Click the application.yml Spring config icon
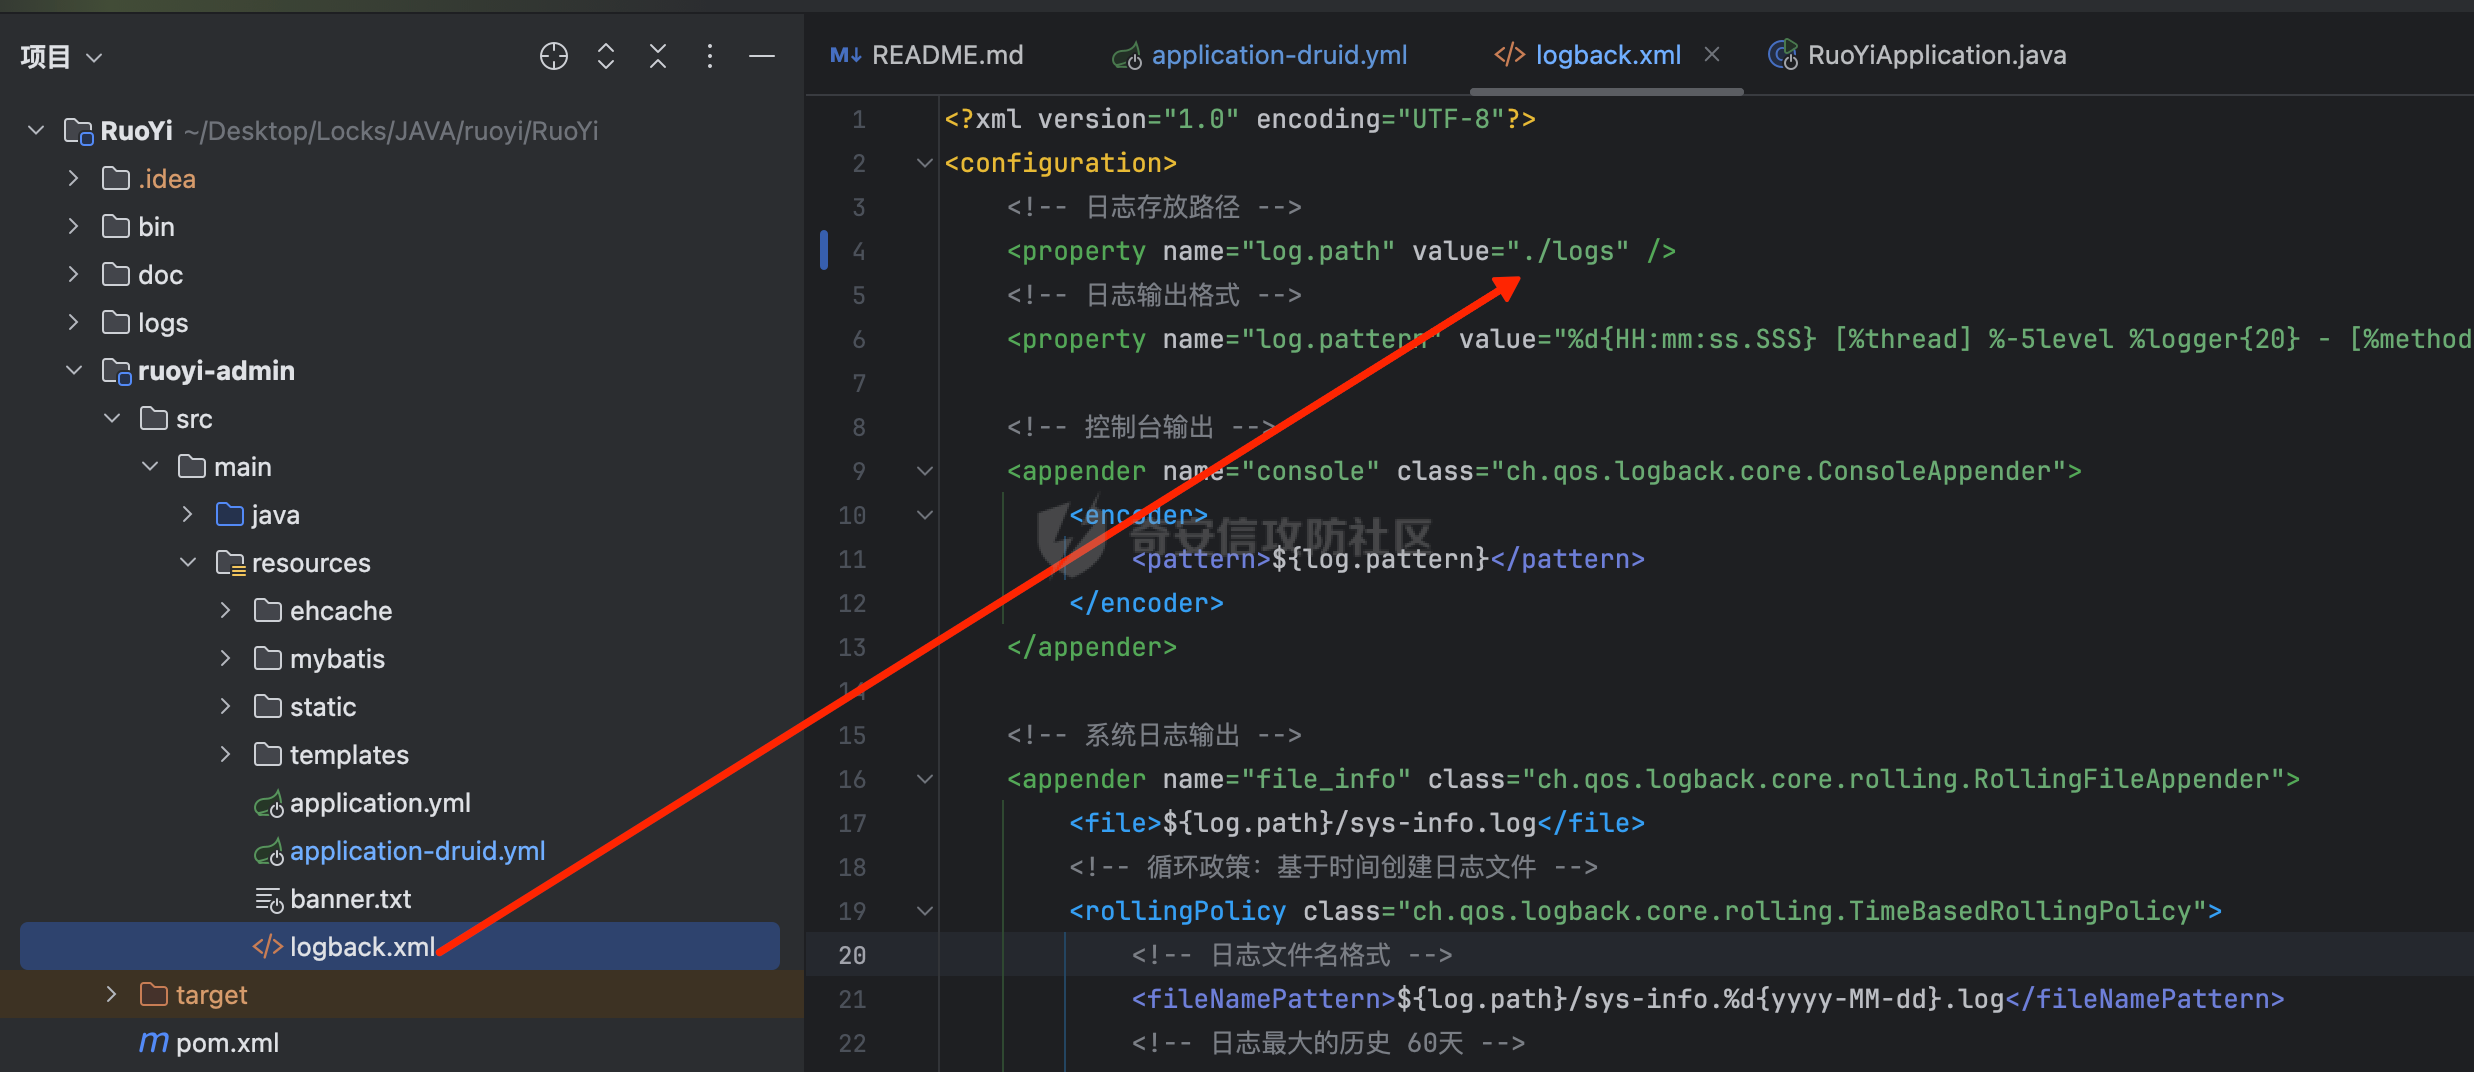 pyautogui.click(x=268, y=803)
